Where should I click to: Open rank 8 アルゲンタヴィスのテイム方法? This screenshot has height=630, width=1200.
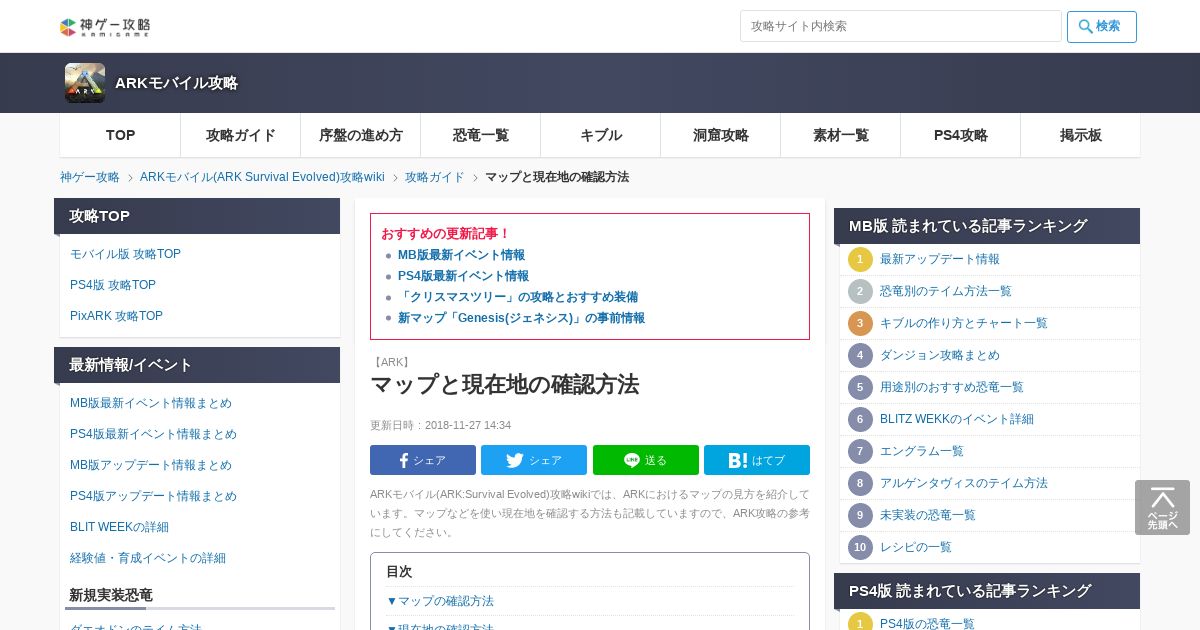point(964,483)
